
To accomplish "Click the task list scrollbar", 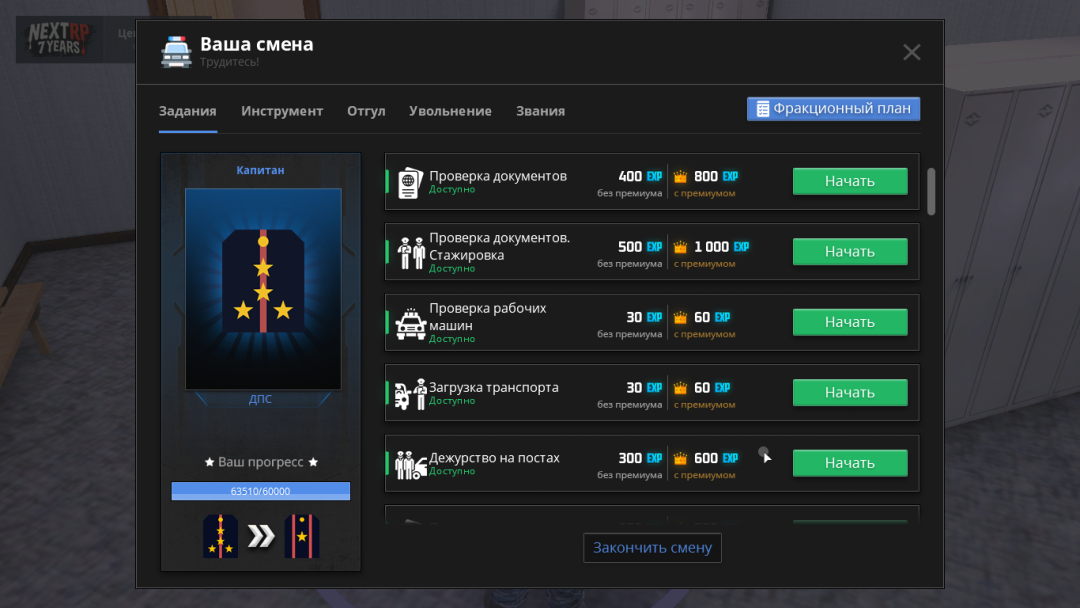I will [x=931, y=190].
